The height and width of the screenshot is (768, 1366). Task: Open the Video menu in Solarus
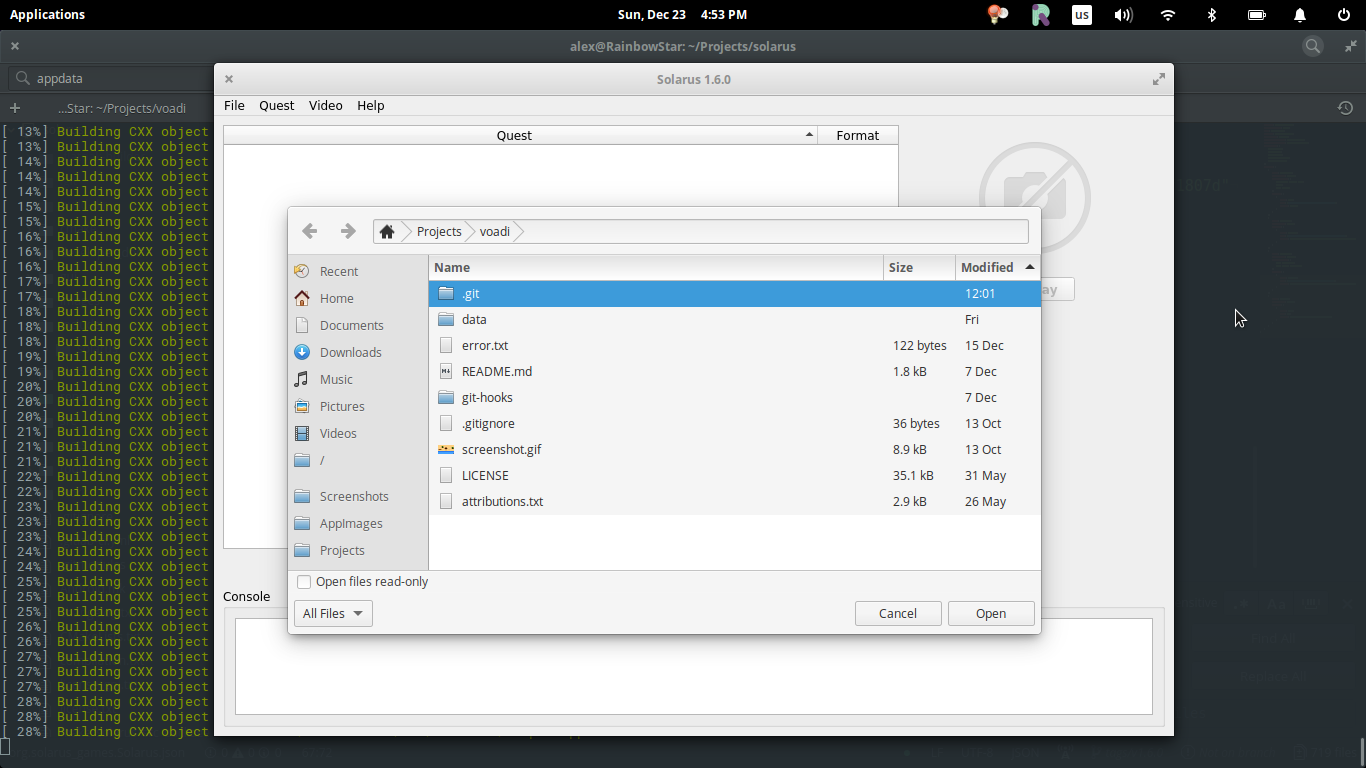tap(326, 105)
